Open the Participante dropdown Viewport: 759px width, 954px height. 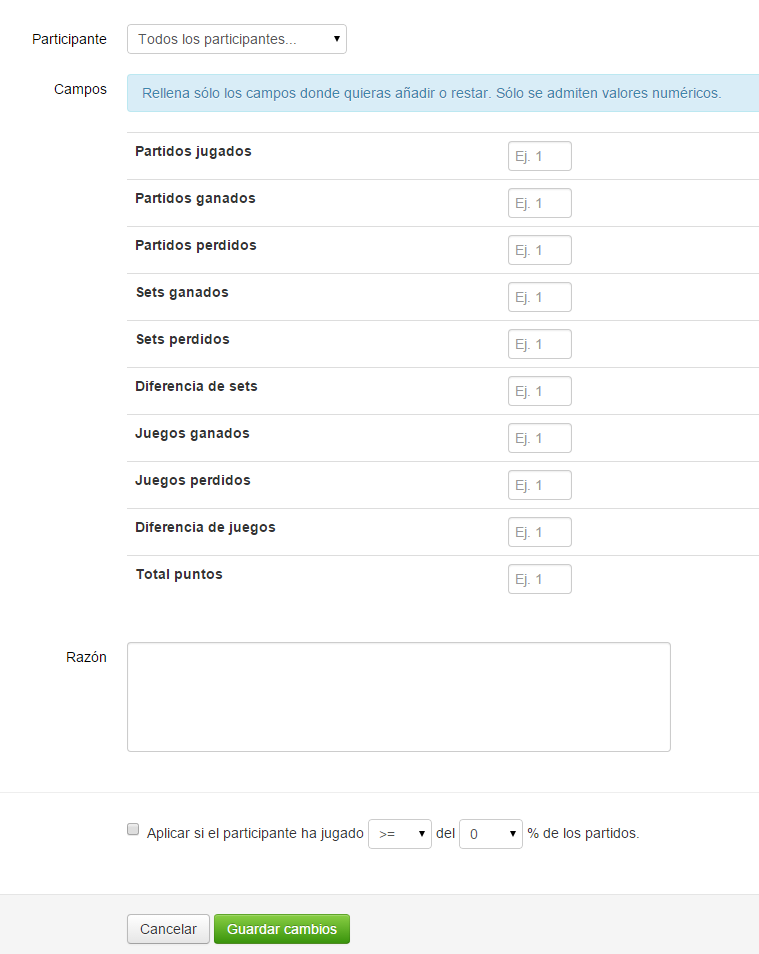tap(237, 39)
